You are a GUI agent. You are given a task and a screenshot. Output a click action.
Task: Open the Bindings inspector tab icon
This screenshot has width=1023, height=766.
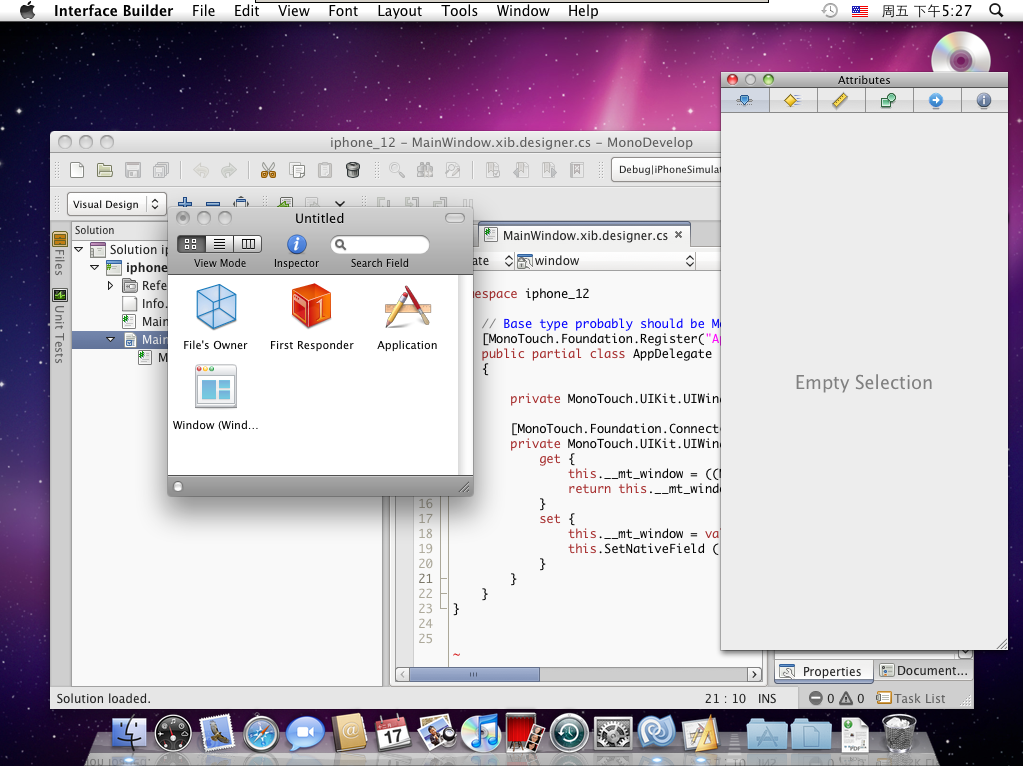pos(888,100)
